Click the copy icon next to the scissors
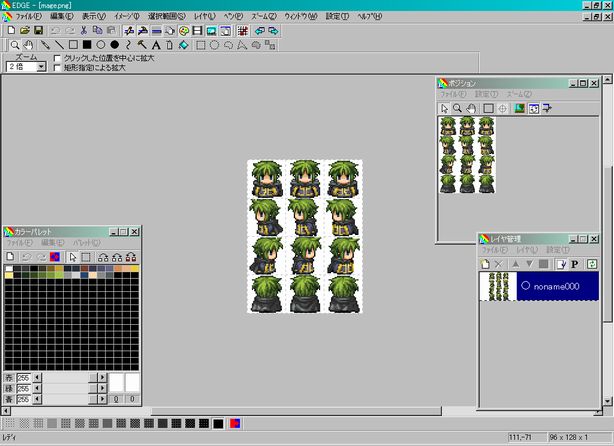The image size is (614, 446). (97, 31)
